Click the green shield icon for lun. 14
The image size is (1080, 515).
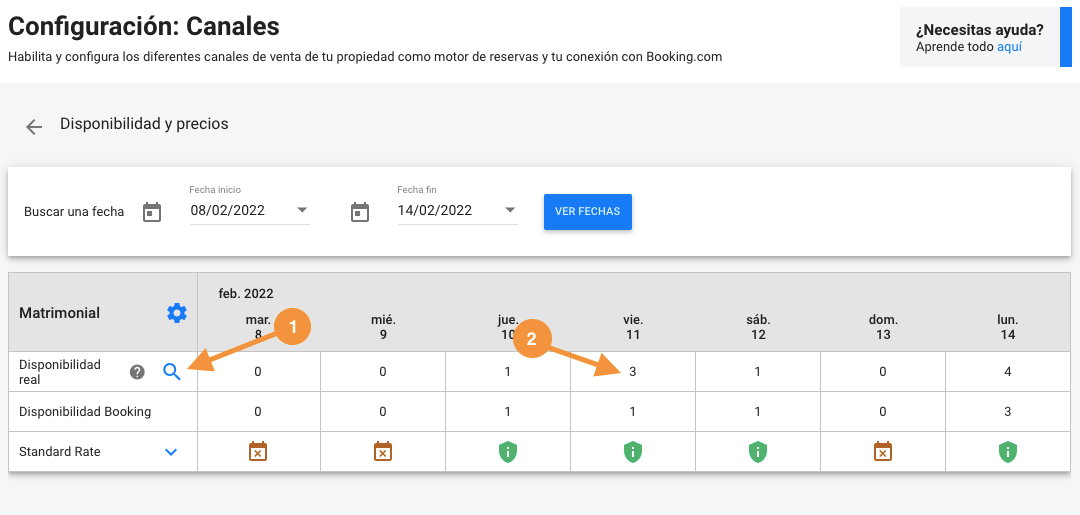point(1008,452)
